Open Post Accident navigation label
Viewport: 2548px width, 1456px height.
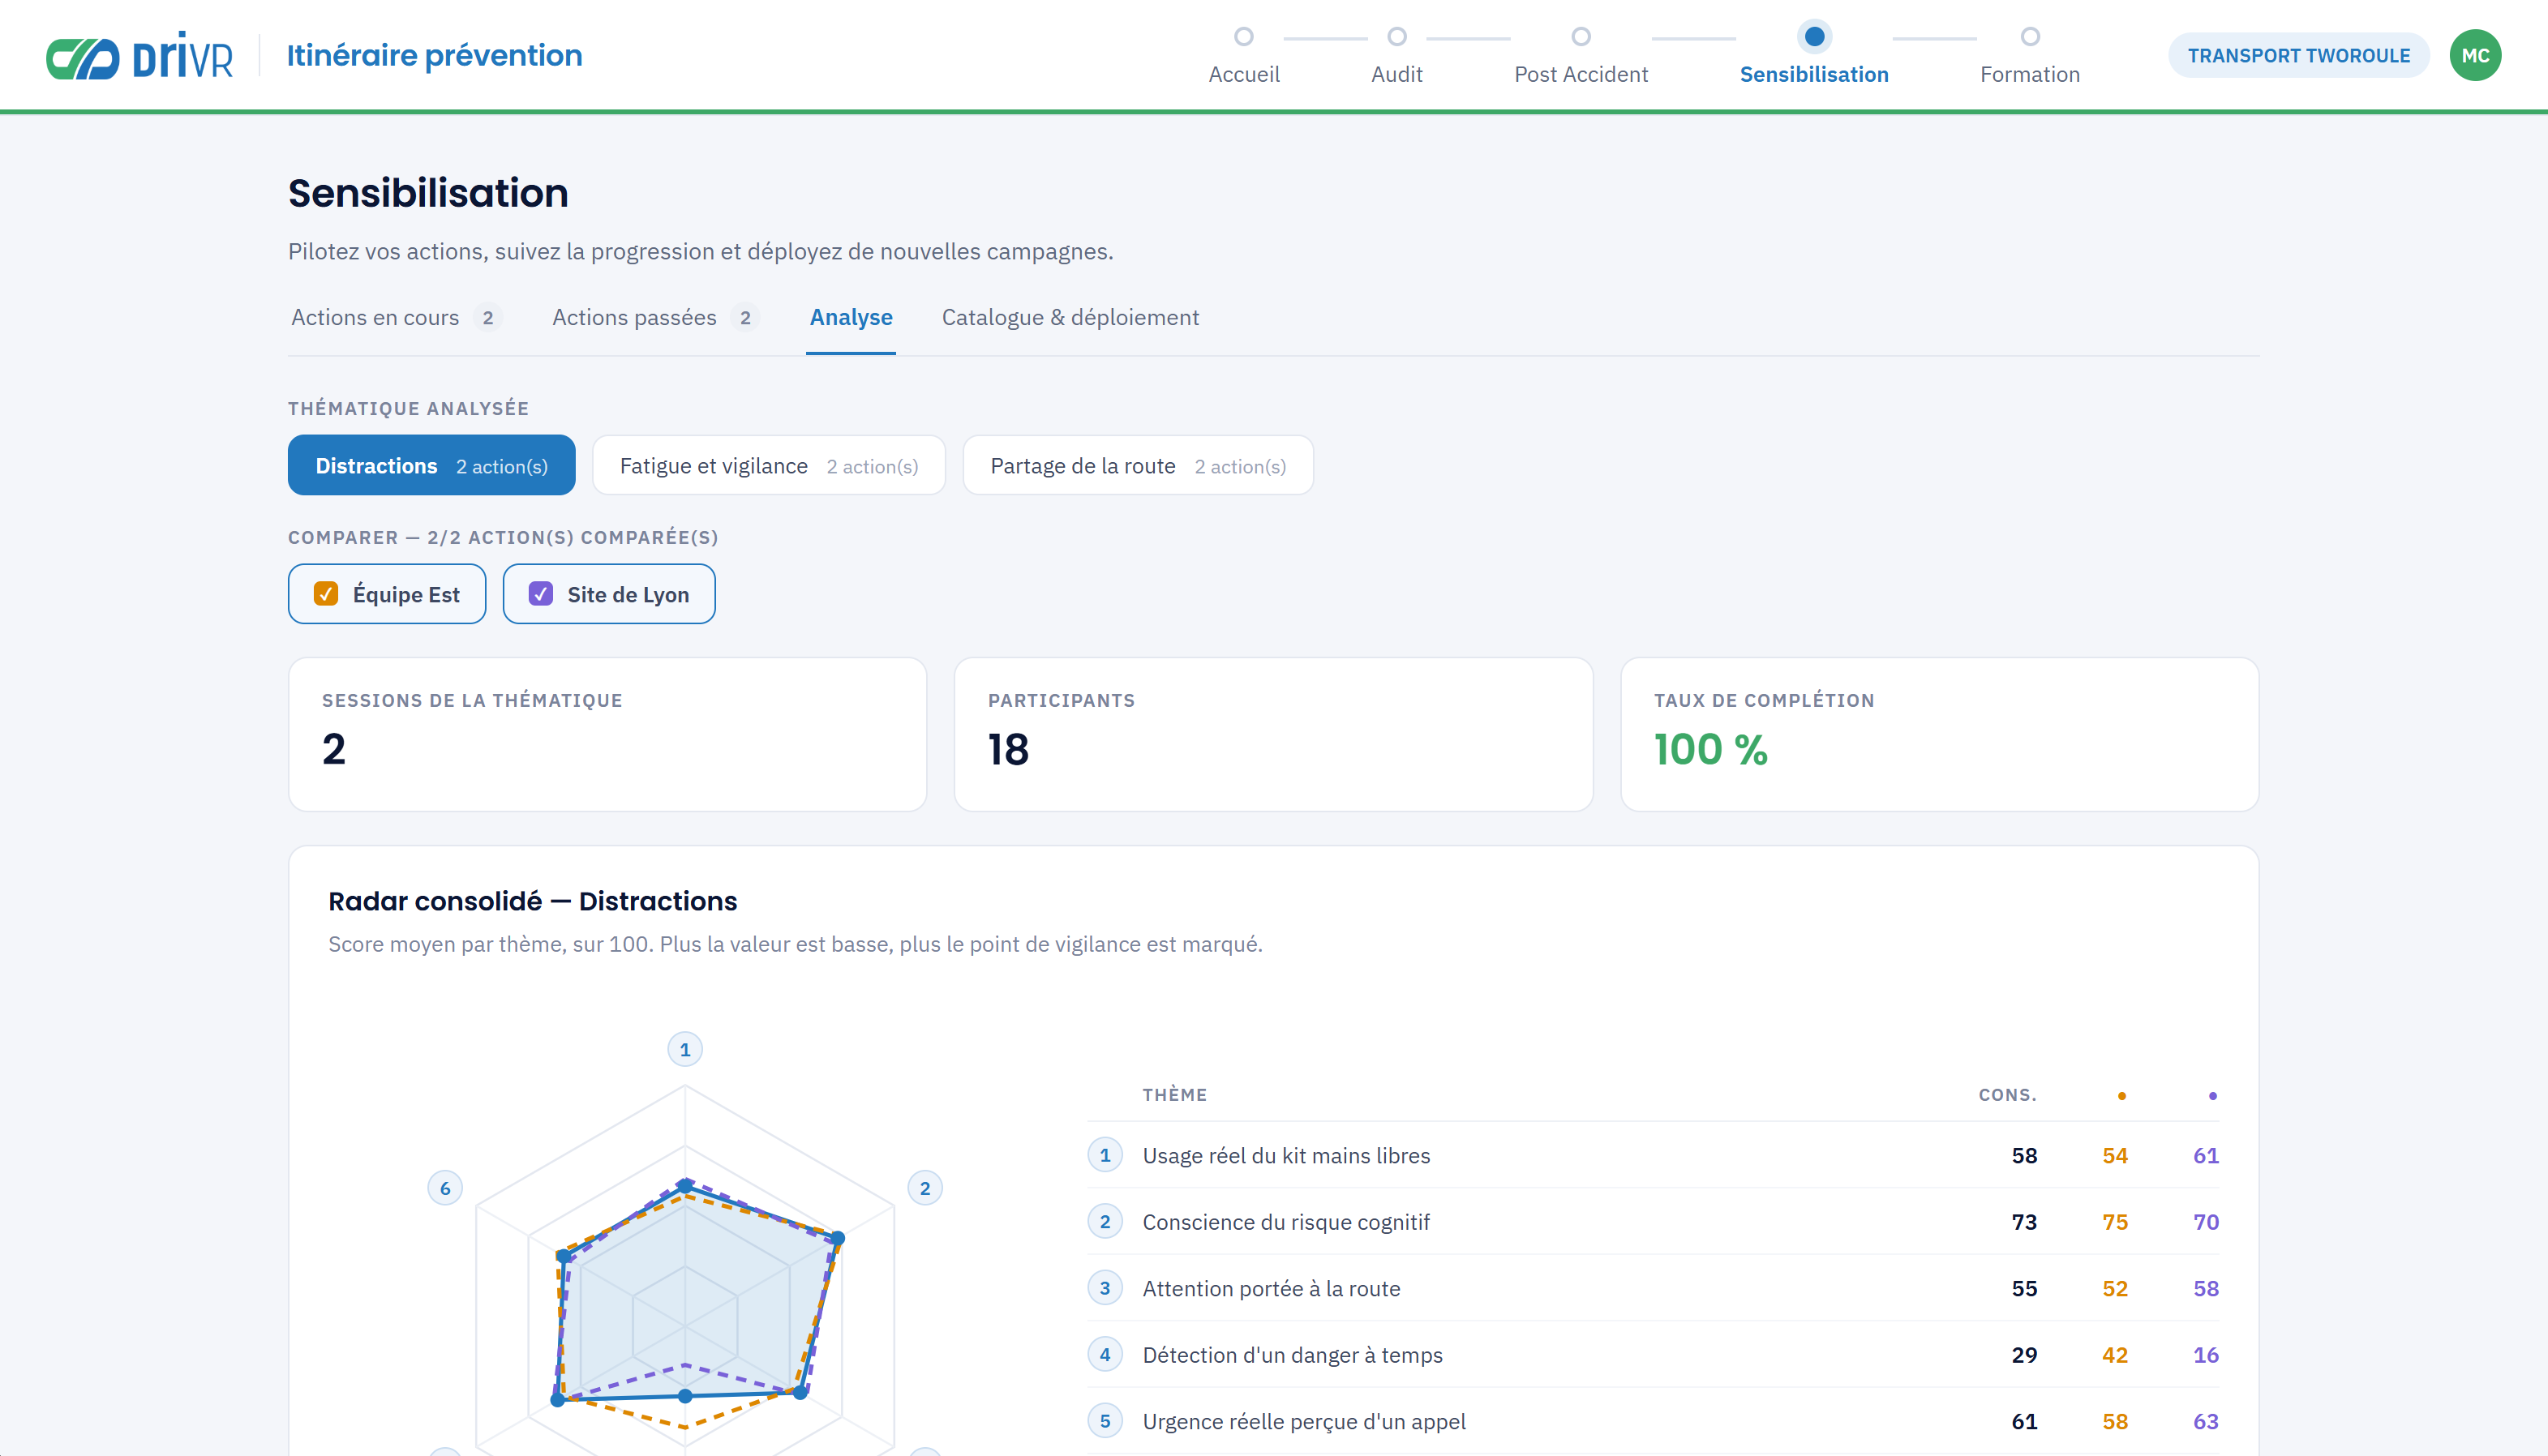[1580, 74]
